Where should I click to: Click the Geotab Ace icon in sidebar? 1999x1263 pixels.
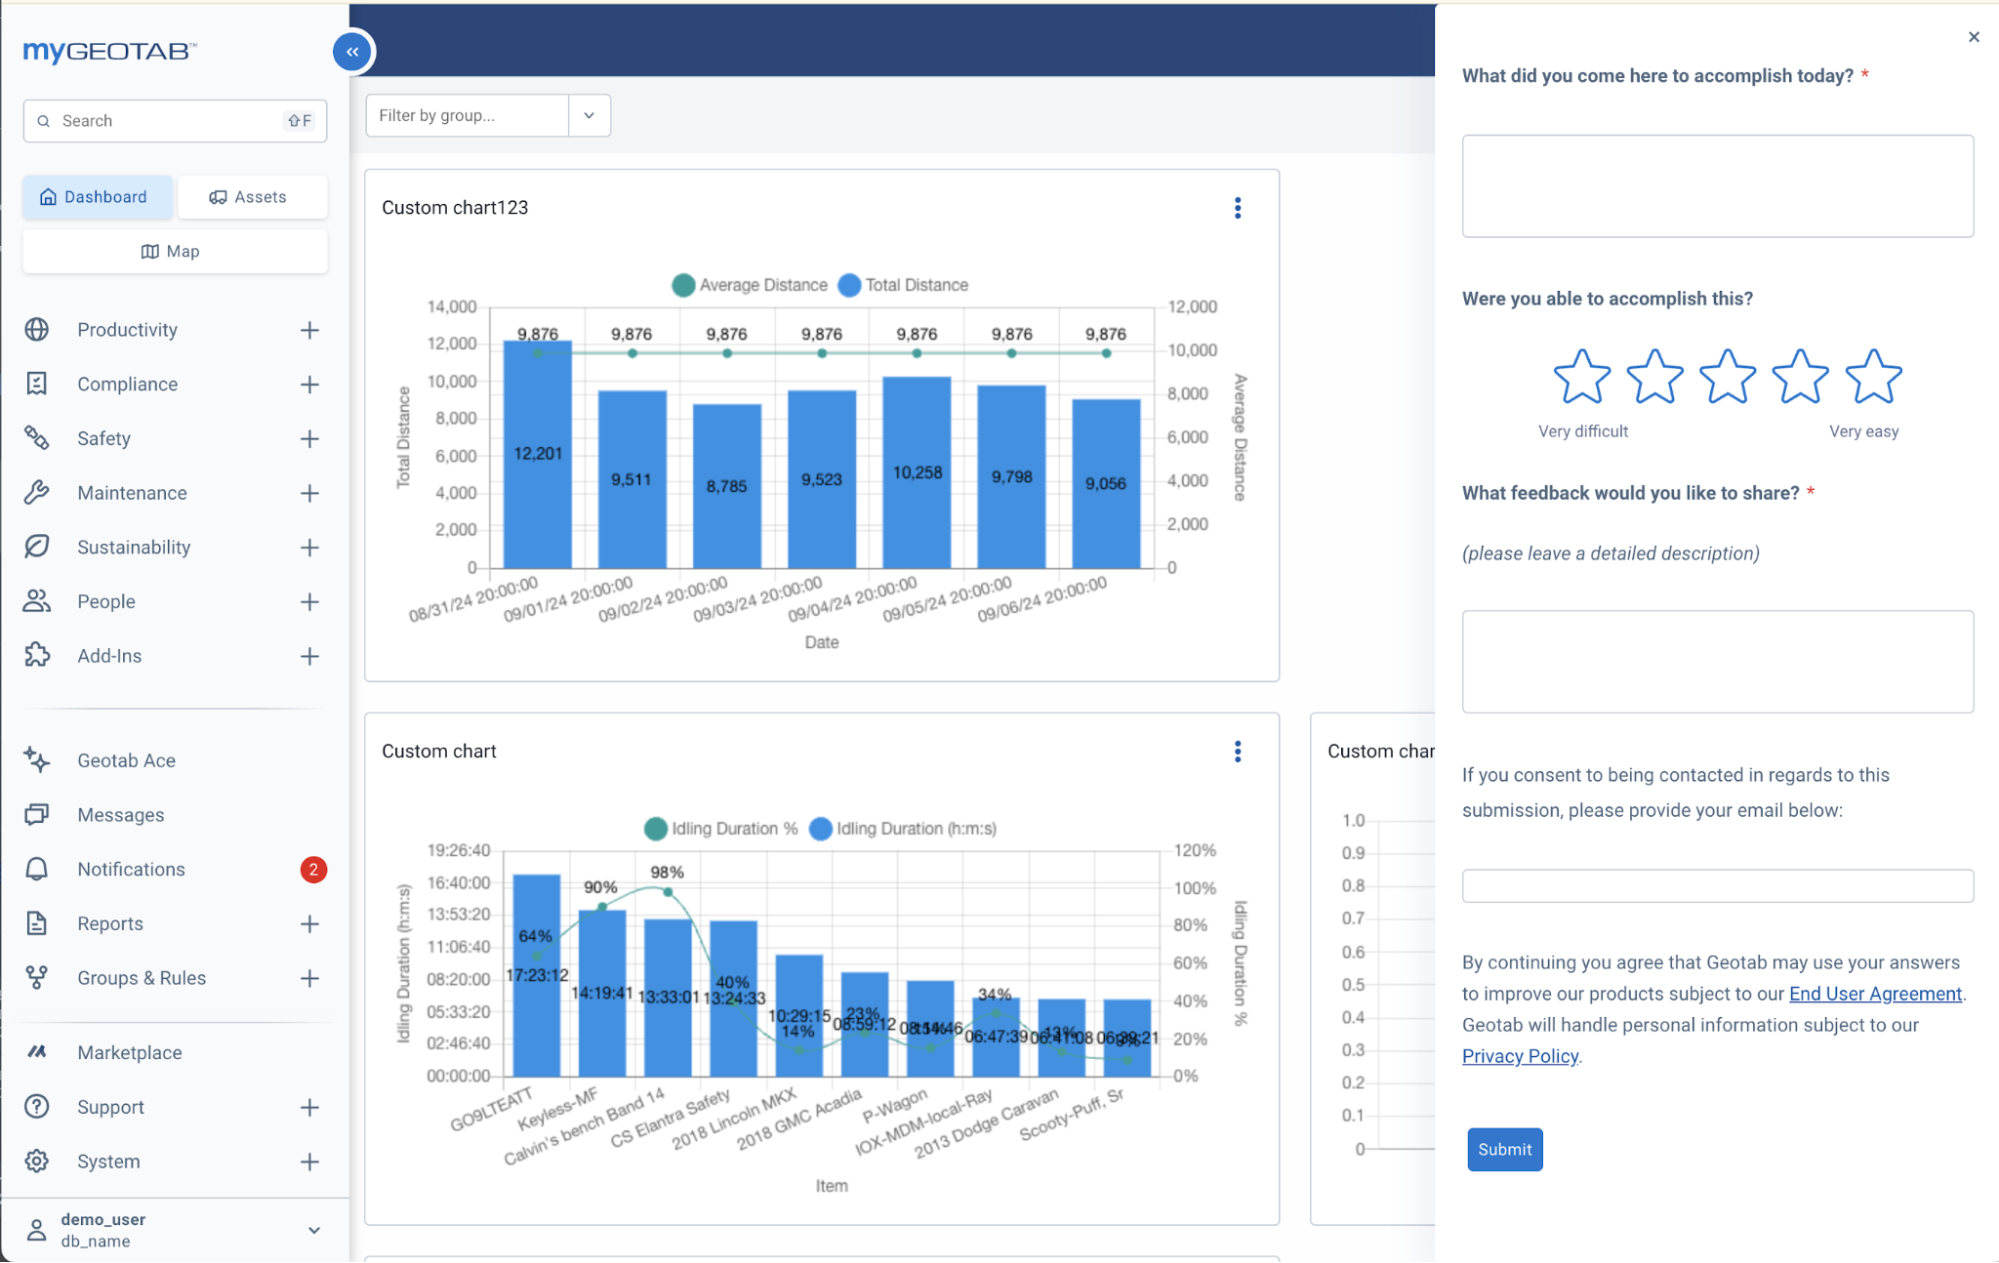[x=36, y=758]
